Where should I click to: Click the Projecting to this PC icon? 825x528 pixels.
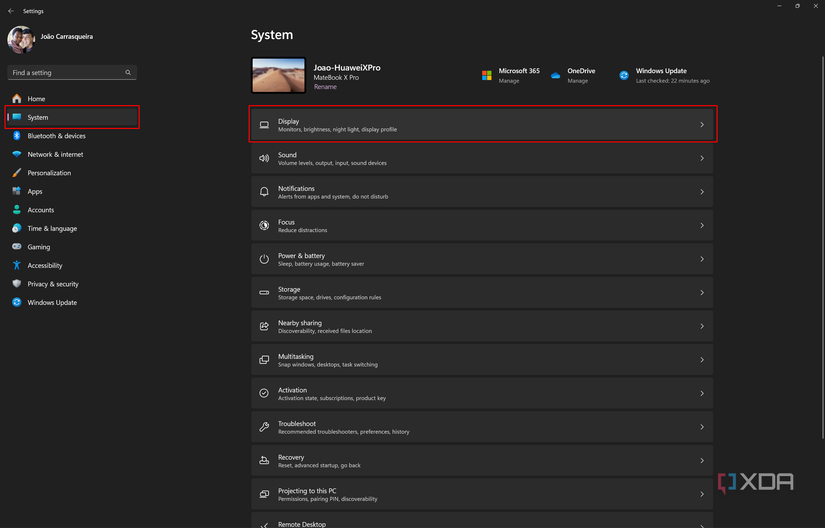(264, 494)
